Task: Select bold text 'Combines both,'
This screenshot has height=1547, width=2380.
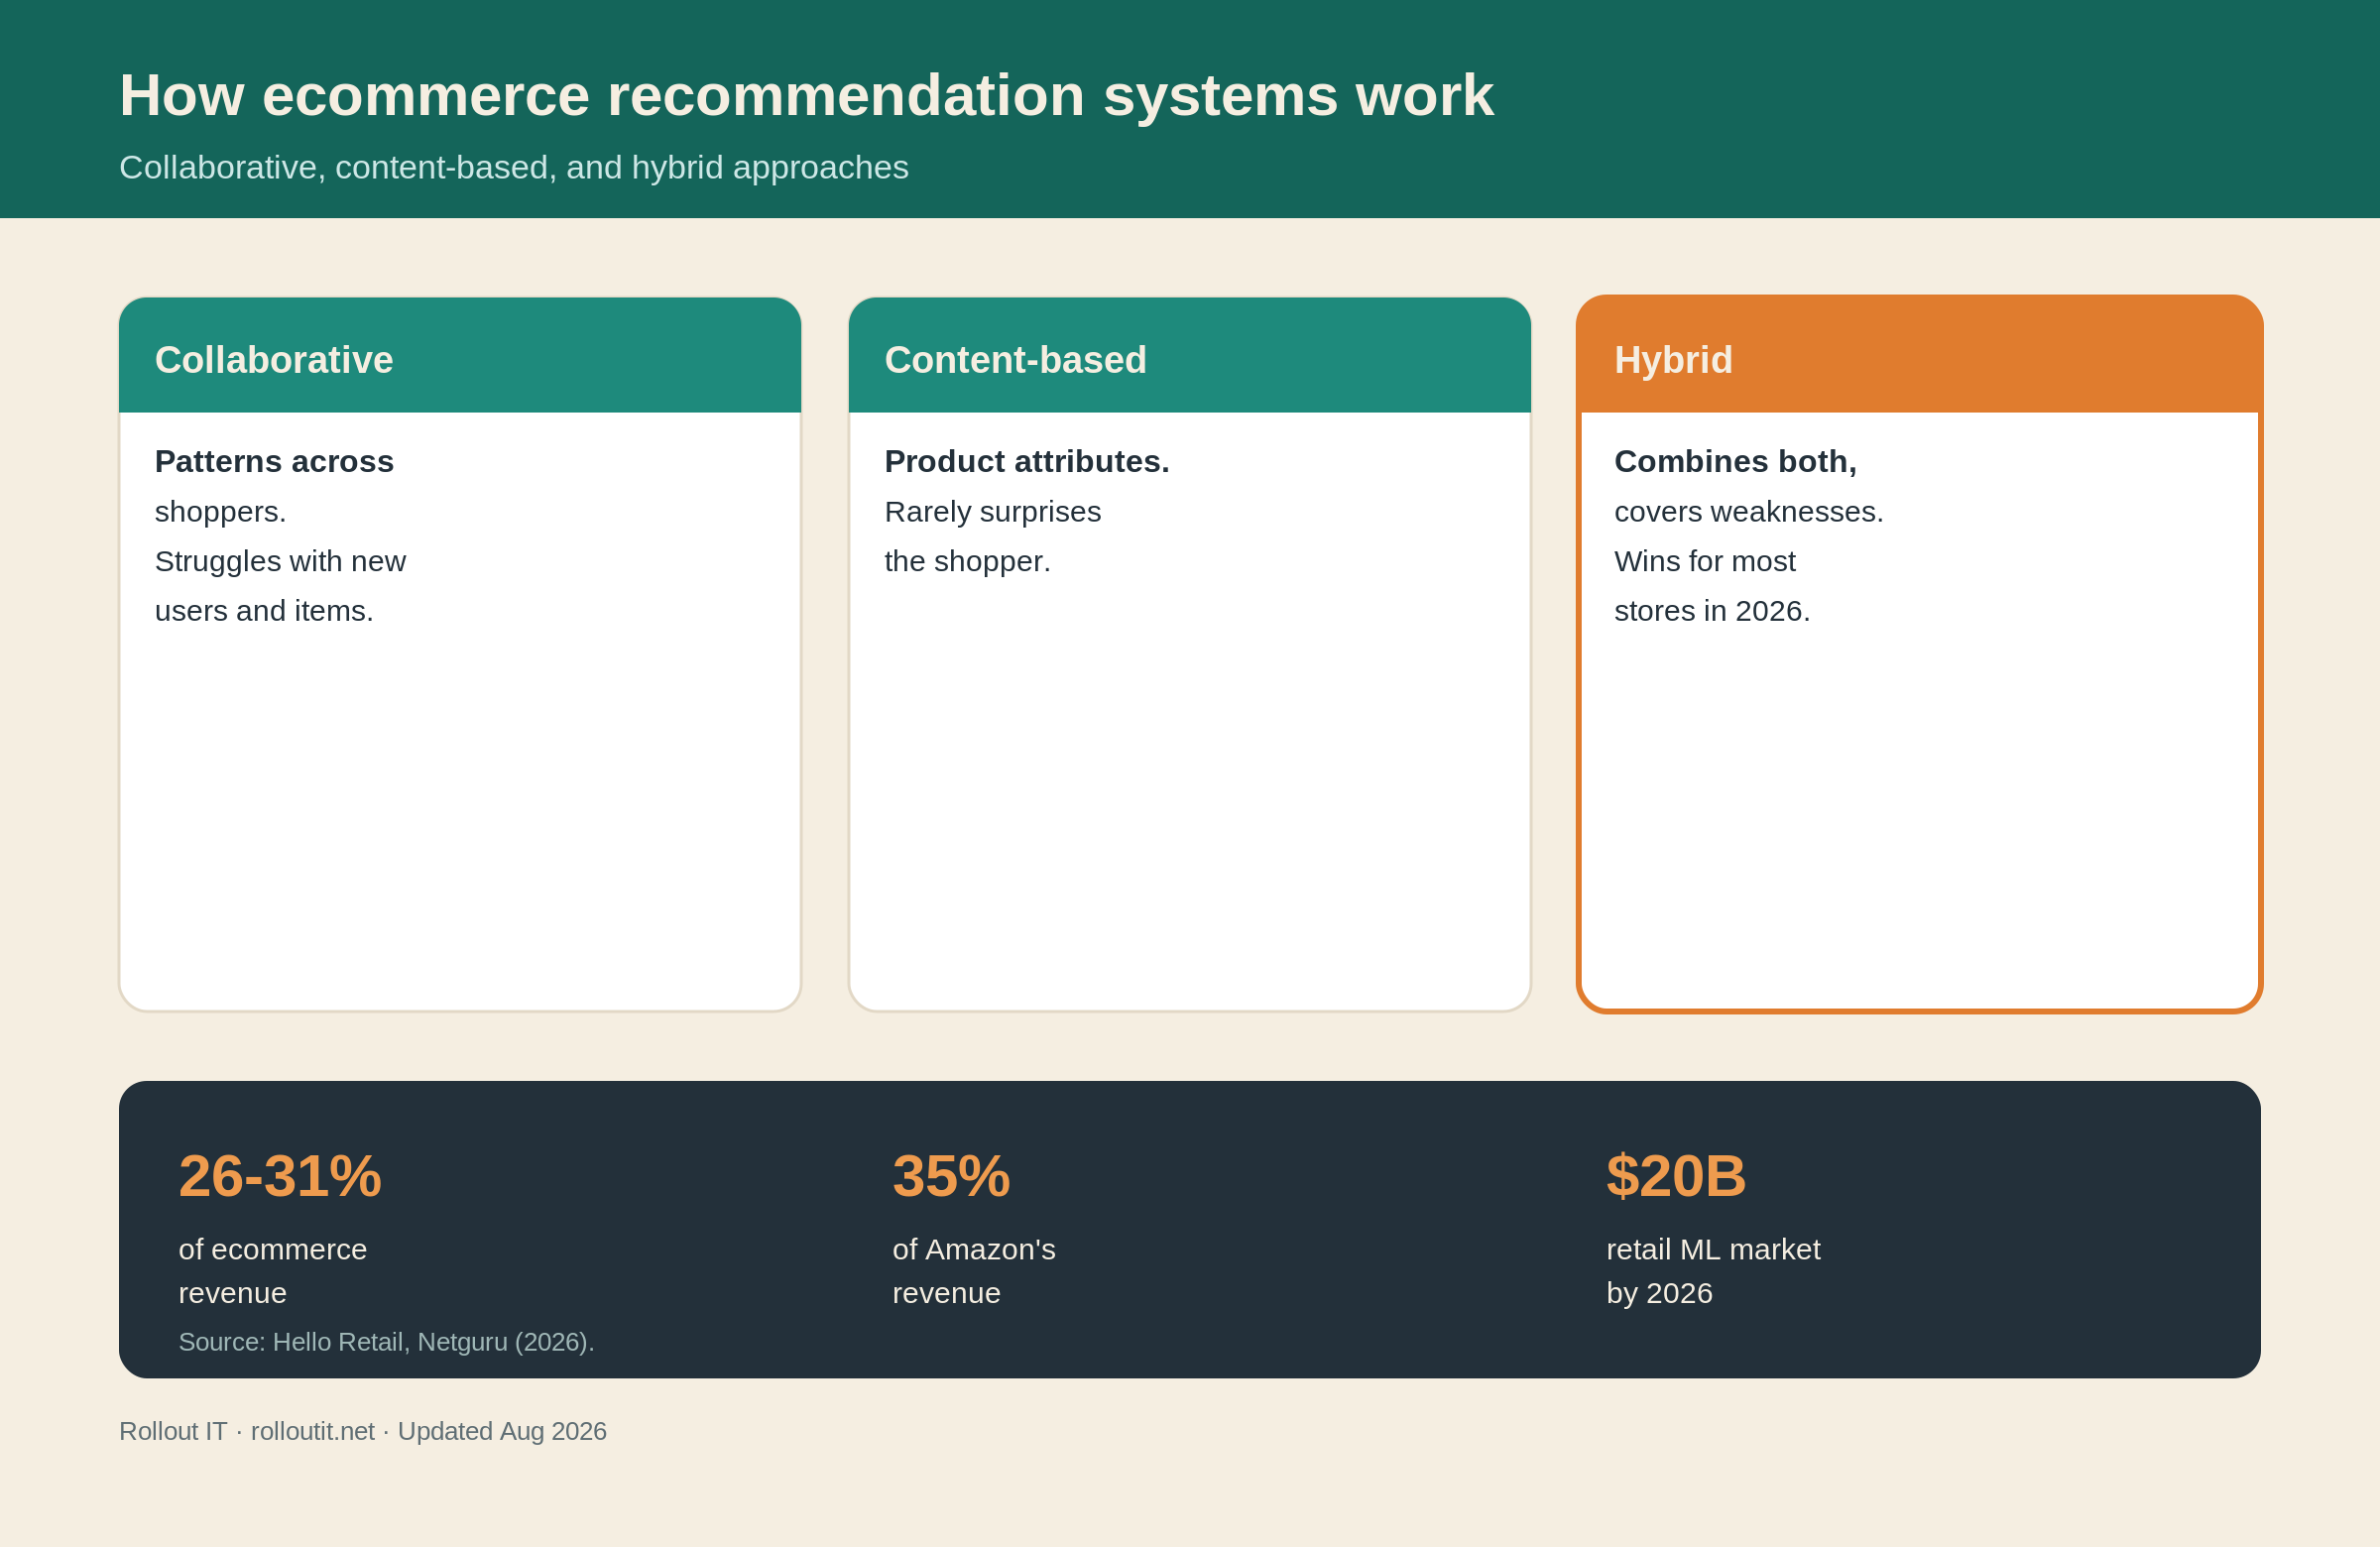Action: tap(1735, 461)
